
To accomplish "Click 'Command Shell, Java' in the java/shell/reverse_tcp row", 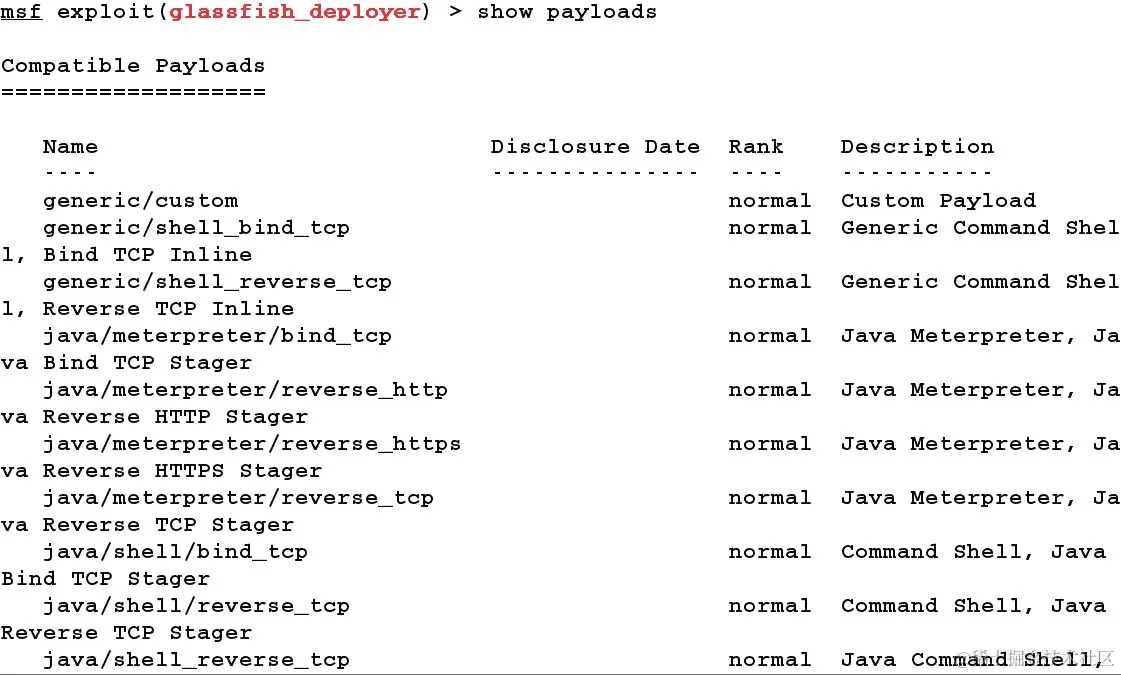I will (974, 606).
